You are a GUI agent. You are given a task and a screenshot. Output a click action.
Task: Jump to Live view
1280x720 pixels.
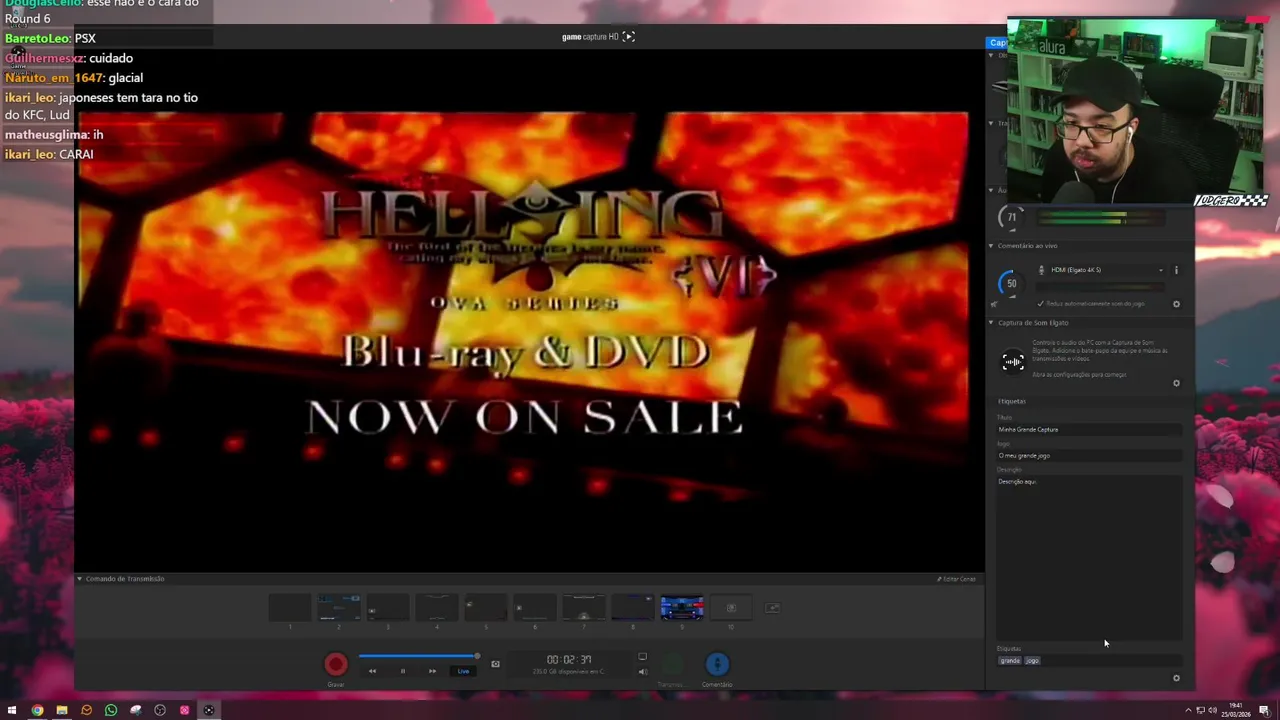tap(463, 671)
